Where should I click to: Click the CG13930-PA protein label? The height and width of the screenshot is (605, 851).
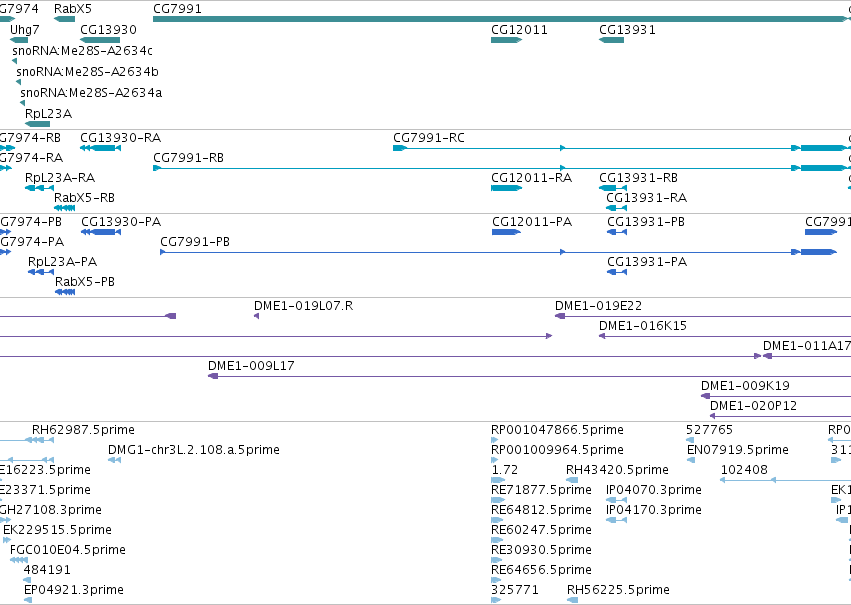pos(121,222)
